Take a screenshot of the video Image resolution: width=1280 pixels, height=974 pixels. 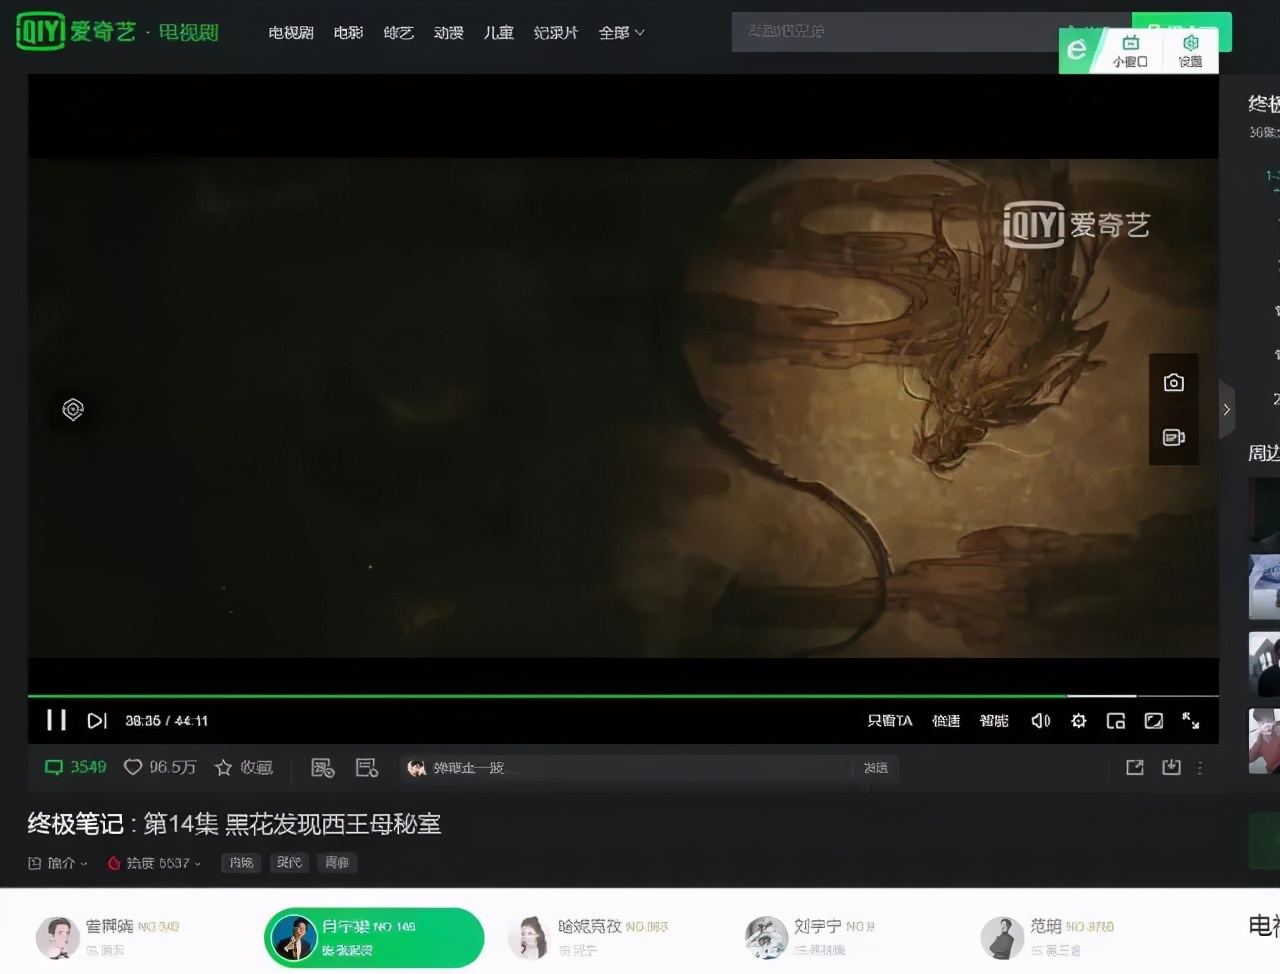point(1174,382)
